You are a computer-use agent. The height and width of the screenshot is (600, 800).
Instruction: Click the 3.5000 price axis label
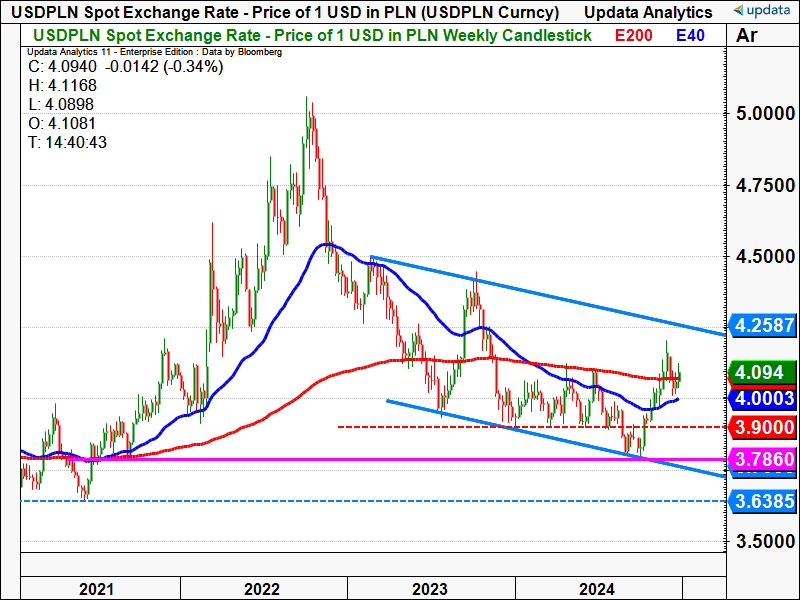click(x=765, y=541)
